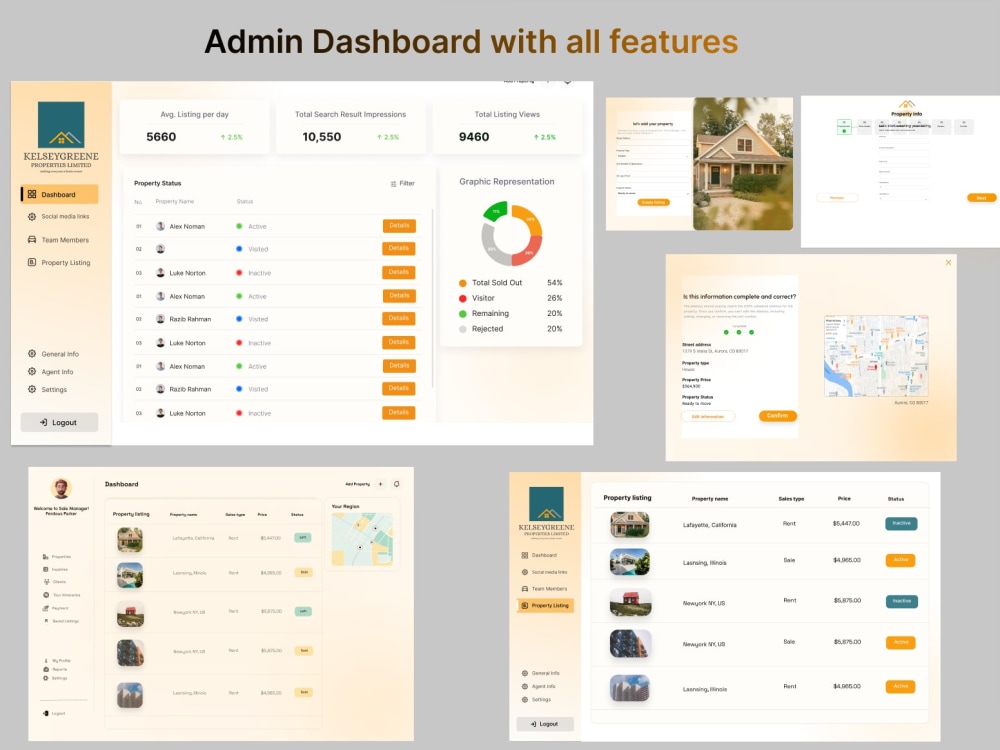Click Create listing button in add-property form
The image size is (1000, 750).
653,202
